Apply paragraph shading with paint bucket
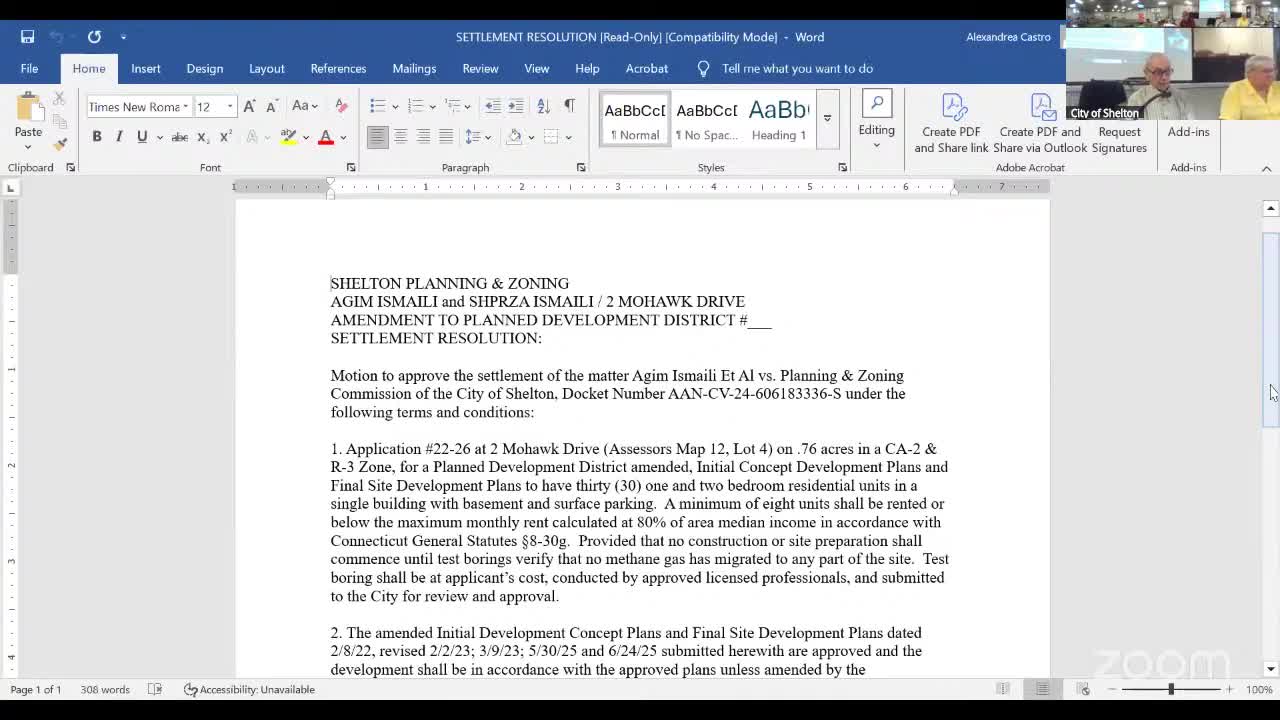This screenshot has height=720, width=1280. [514, 137]
